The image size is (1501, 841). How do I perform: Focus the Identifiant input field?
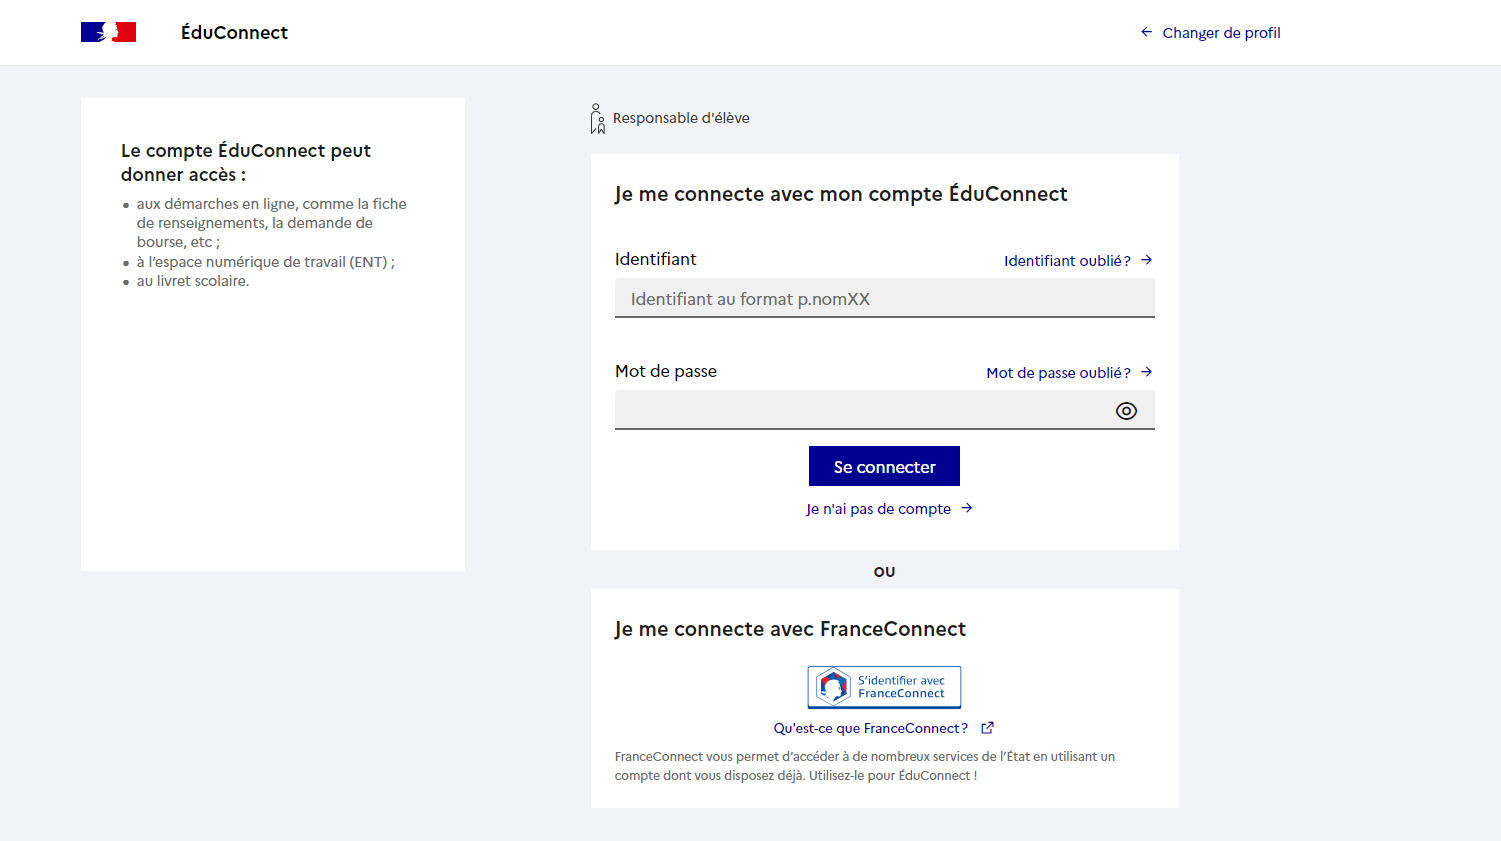[884, 299]
